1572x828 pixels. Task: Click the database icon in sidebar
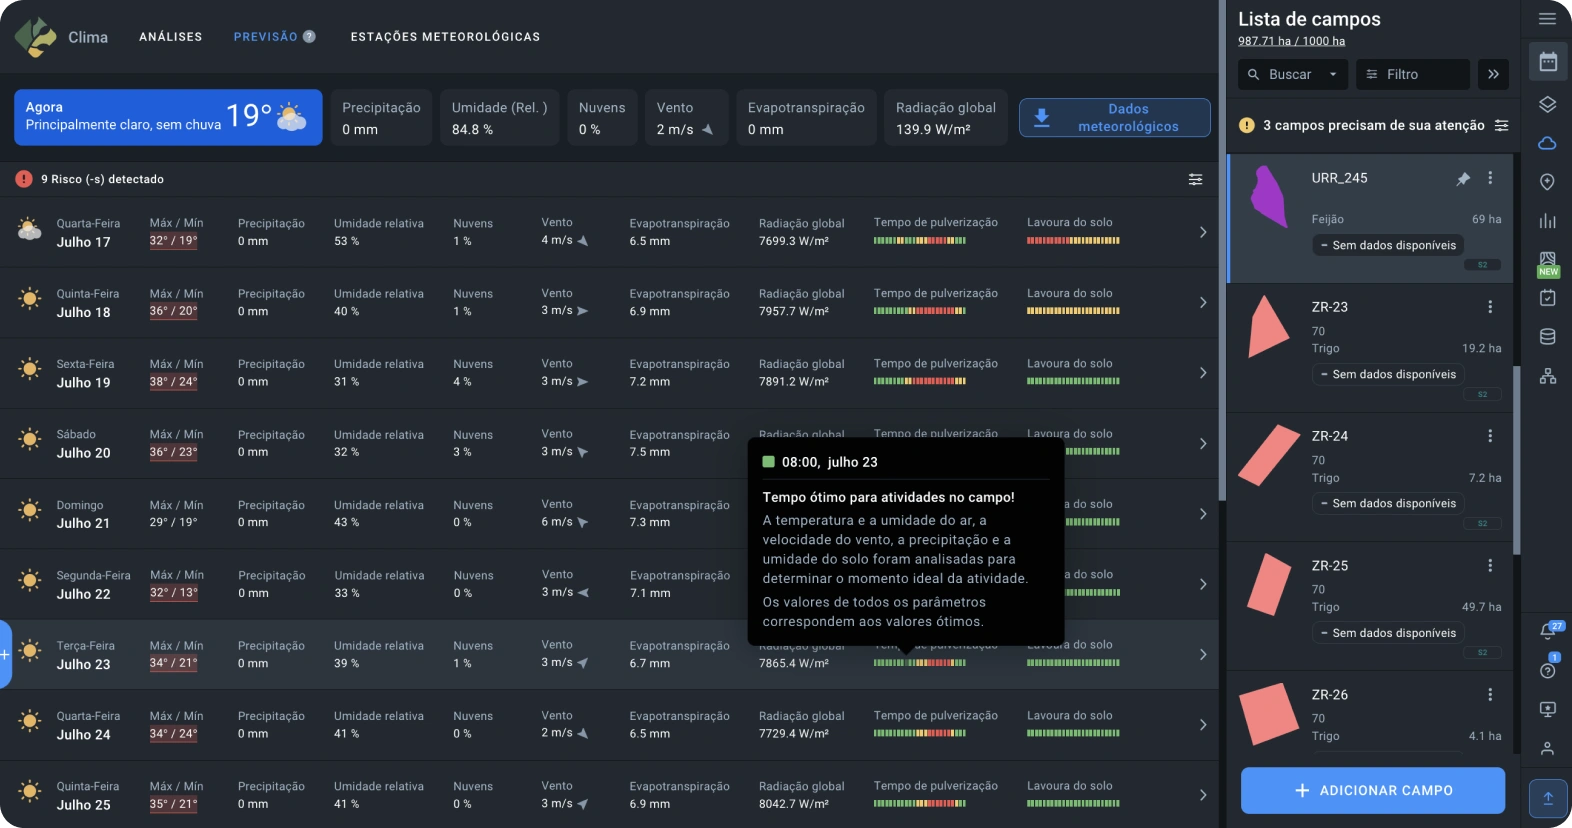(x=1547, y=337)
